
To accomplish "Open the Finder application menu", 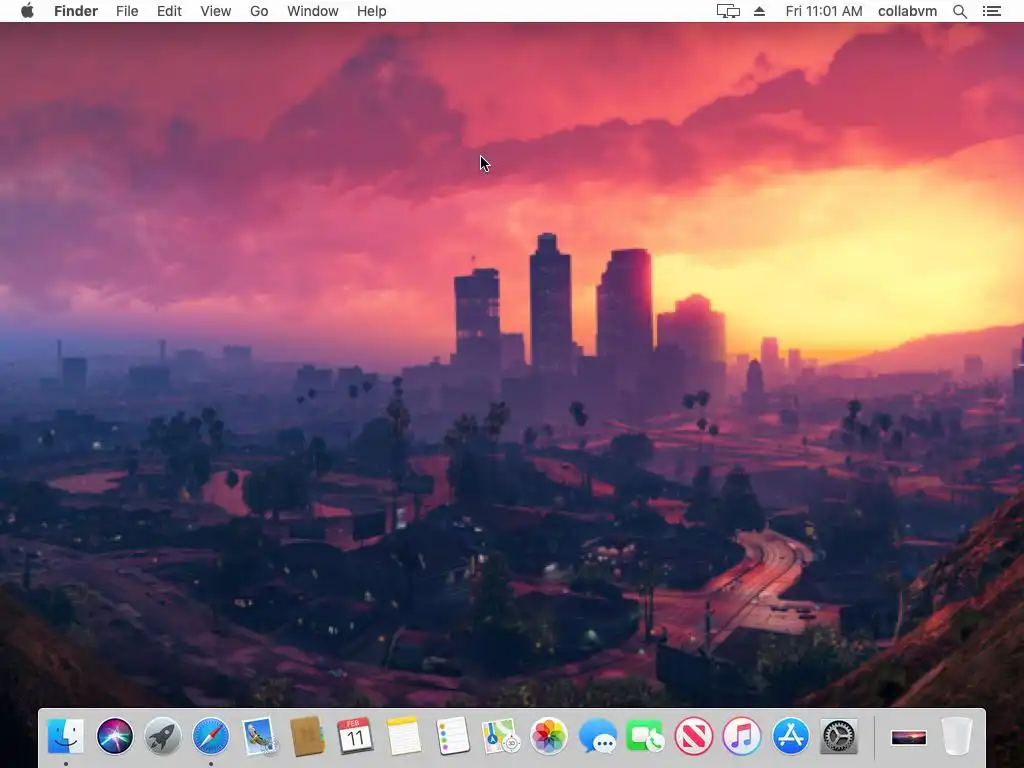I will tap(76, 11).
